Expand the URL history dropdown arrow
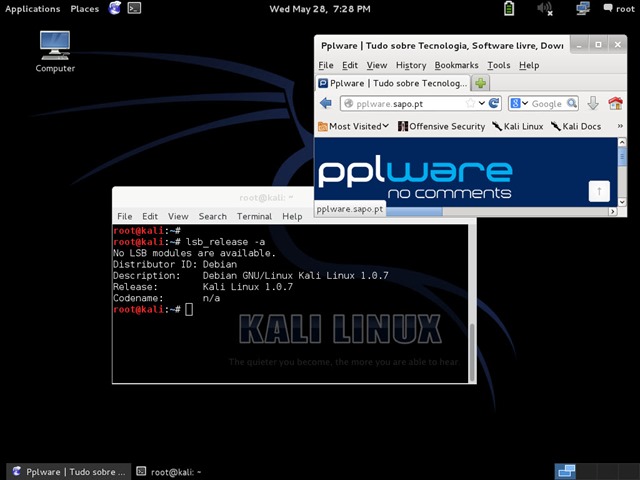This screenshot has width=640, height=480. pyautogui.click(x=482, y=103)
